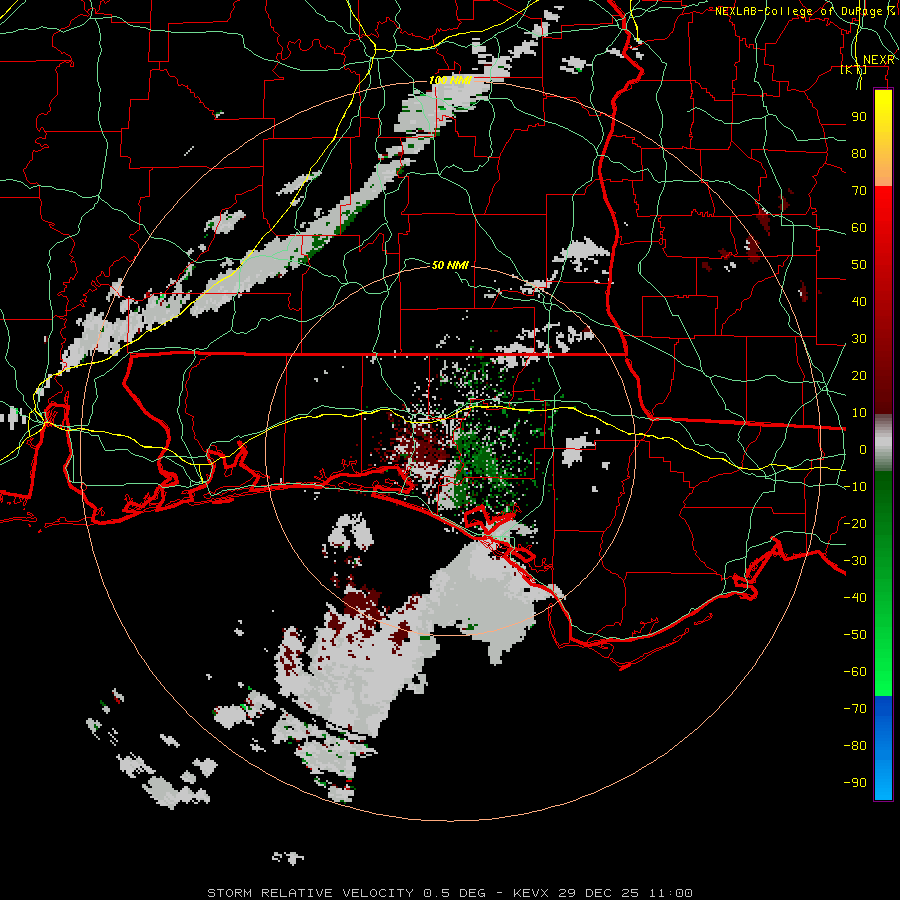
Task: Click the -50 value on velocity scale
Action: click(855, 635)
